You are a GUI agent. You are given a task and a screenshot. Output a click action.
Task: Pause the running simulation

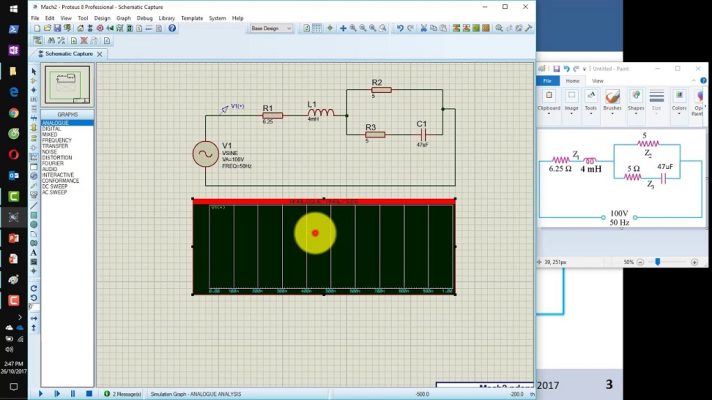click(x=73, y=394)
